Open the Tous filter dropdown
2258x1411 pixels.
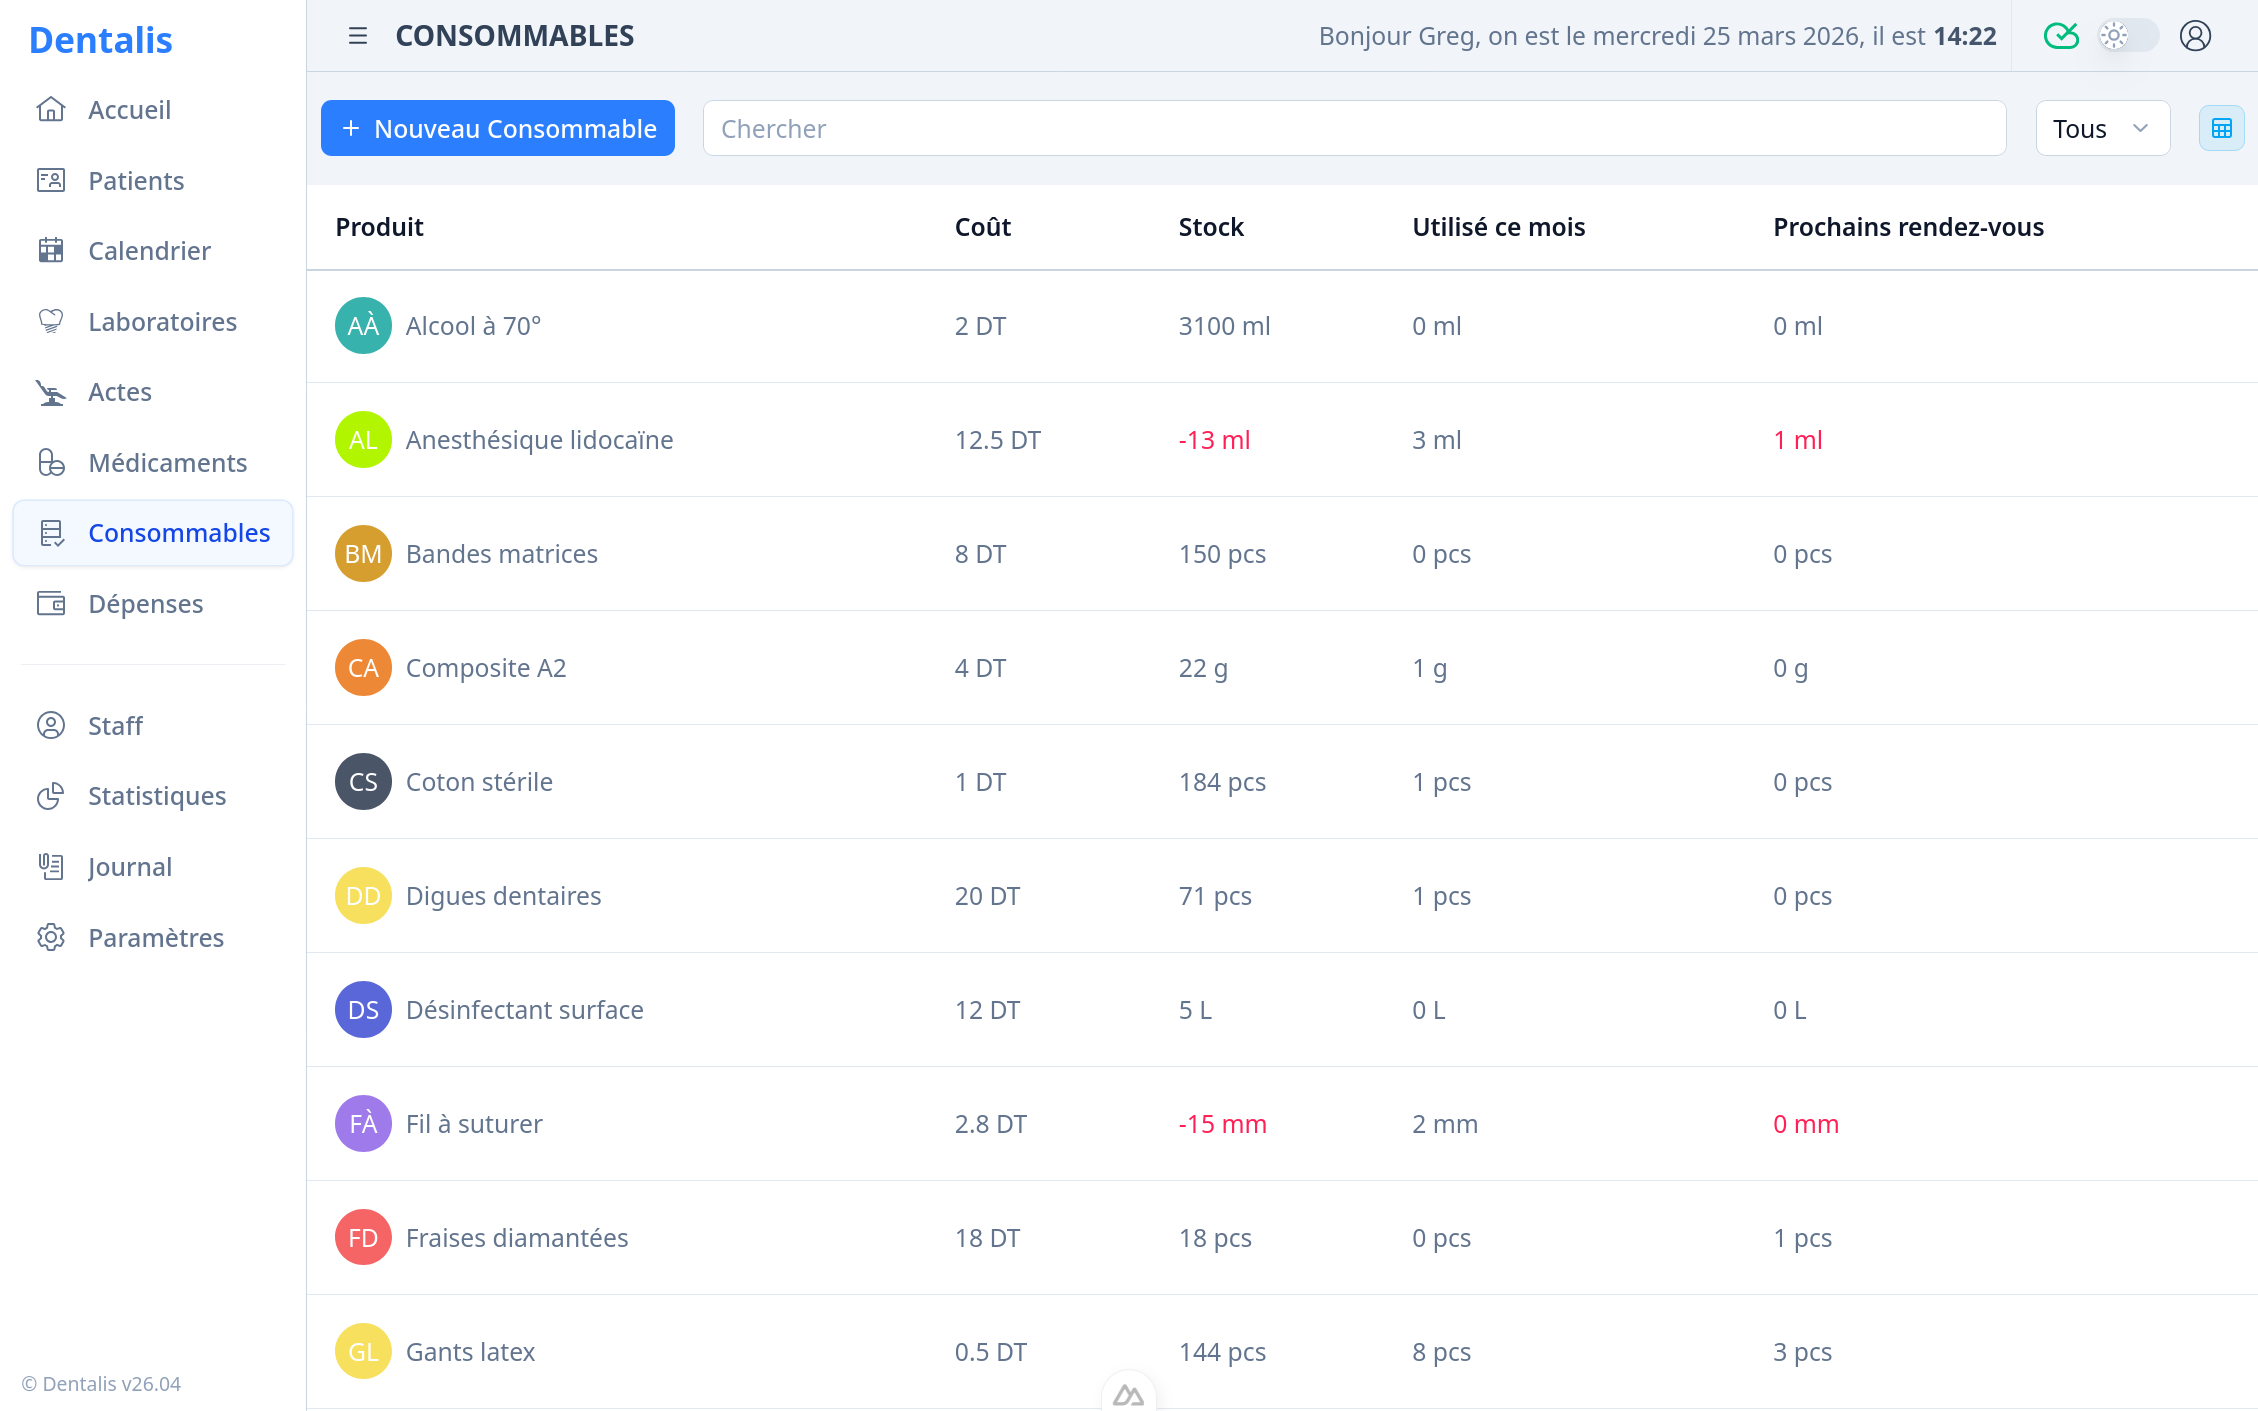pos(2102,128)
